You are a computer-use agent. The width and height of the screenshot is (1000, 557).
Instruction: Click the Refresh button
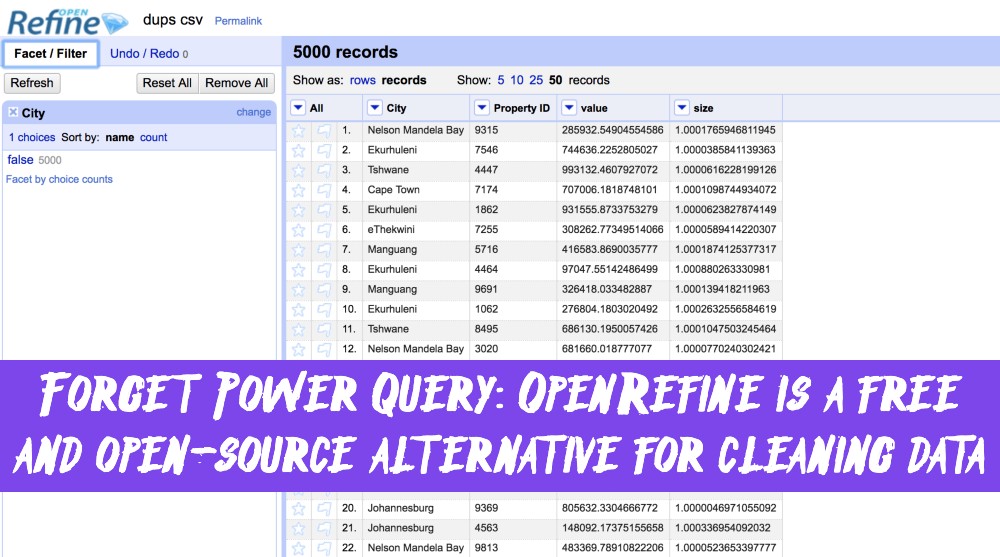coord(32,83)
